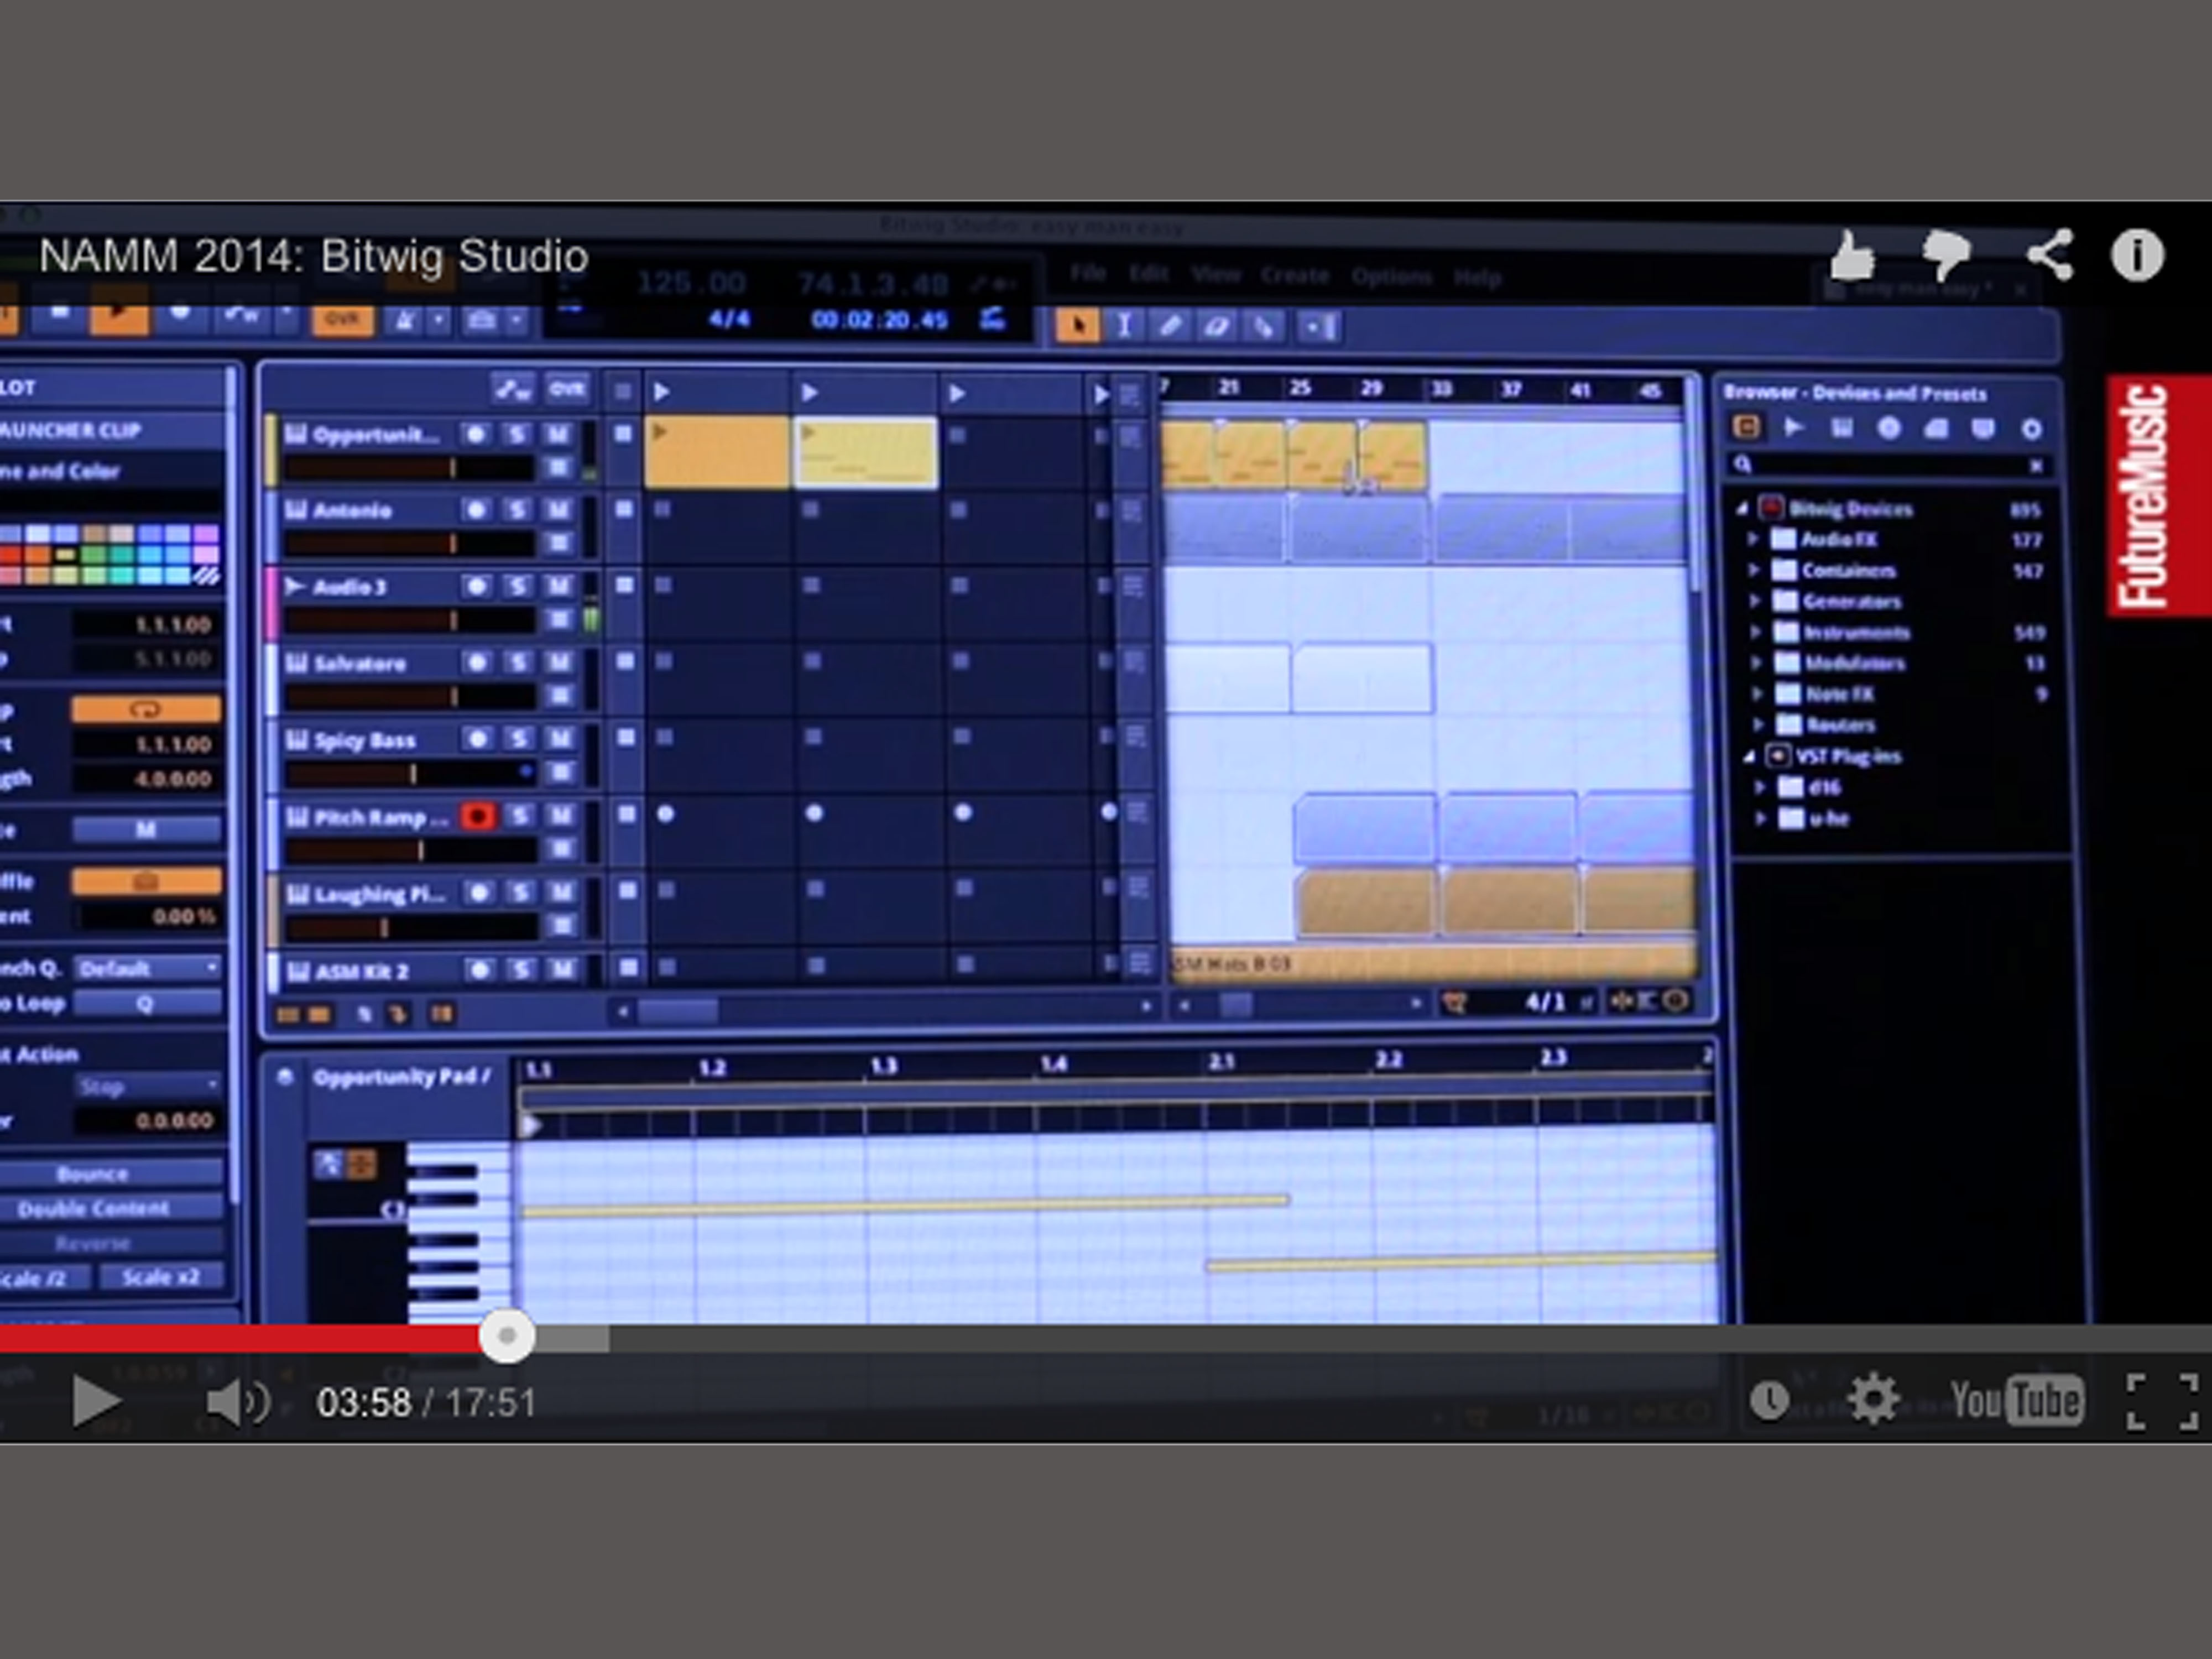Mute the video volume speaker
Viewport: 2212px width, 1659px height.
[x=237, y=1402]
